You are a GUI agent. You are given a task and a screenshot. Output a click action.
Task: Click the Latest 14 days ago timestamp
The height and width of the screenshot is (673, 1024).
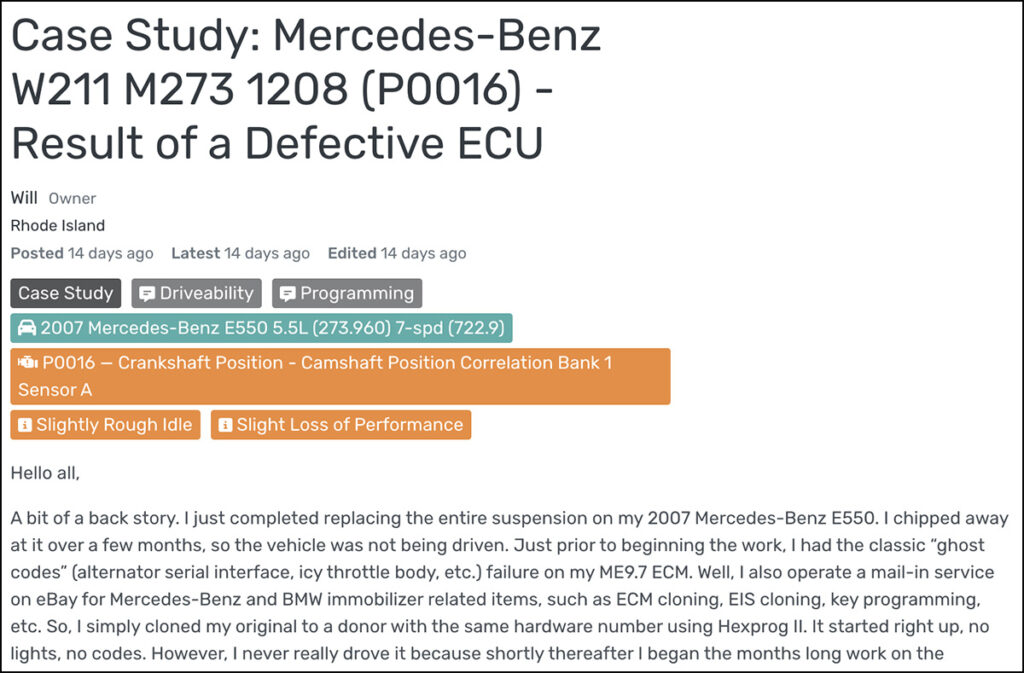coord(240,254)
